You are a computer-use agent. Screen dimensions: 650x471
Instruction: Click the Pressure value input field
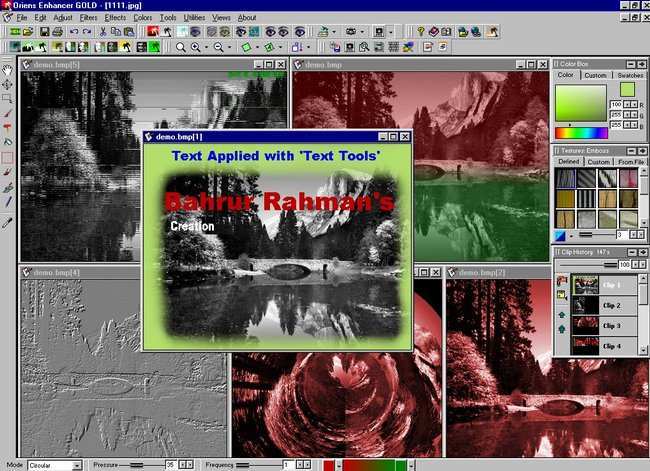point(171,465)
